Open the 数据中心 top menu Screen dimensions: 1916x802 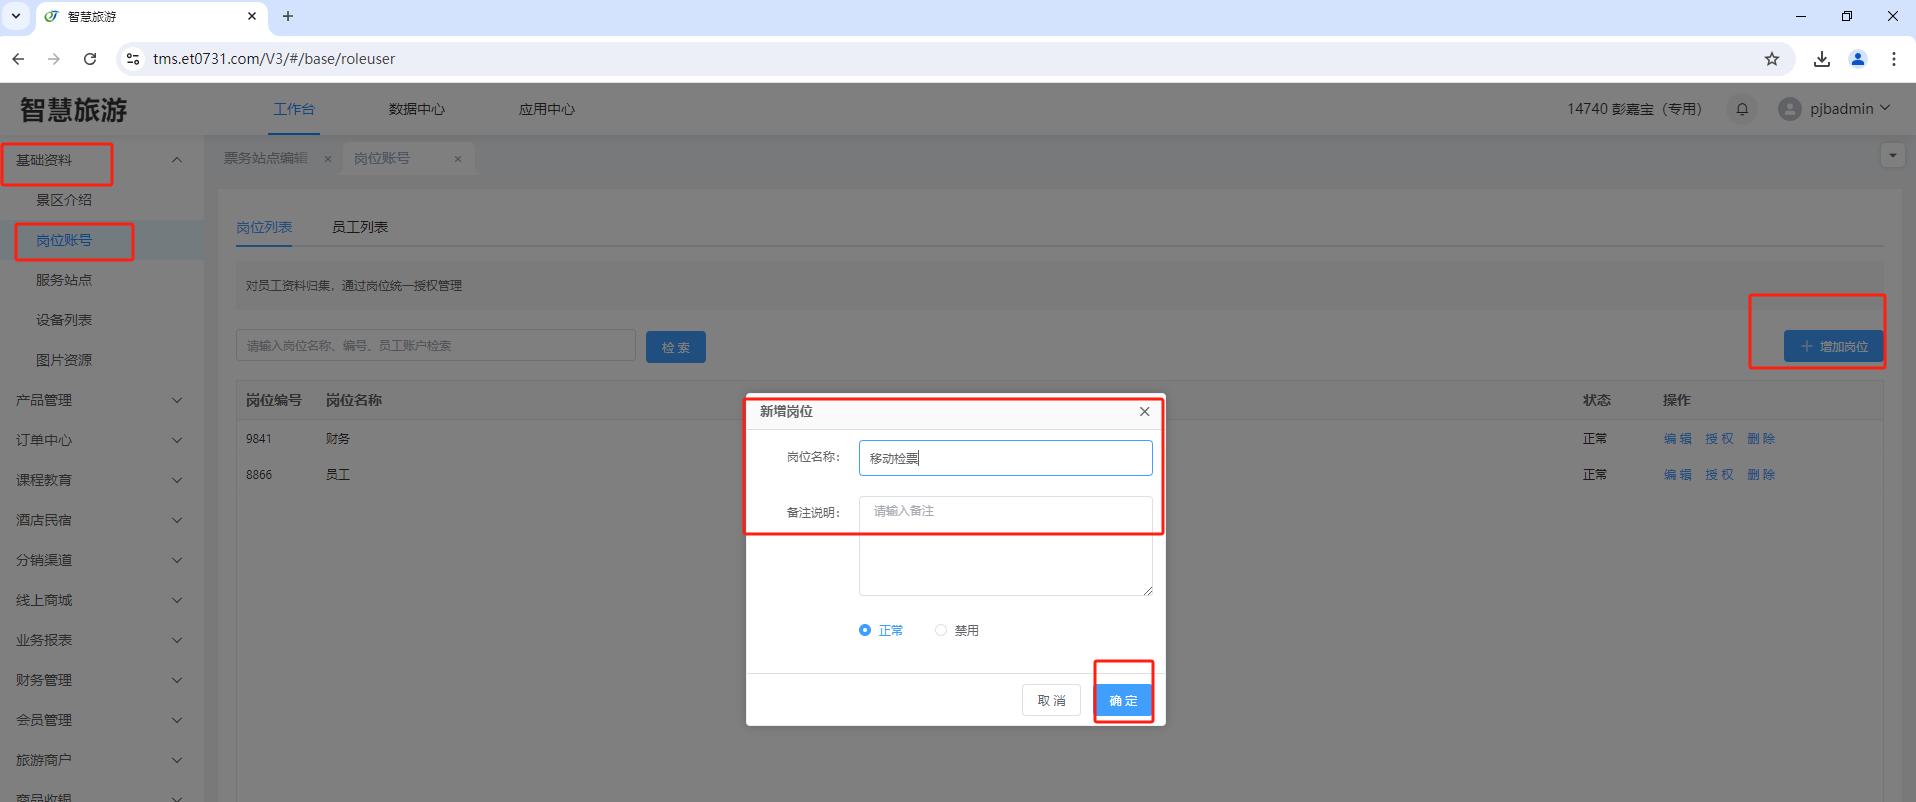click(416, 109)
